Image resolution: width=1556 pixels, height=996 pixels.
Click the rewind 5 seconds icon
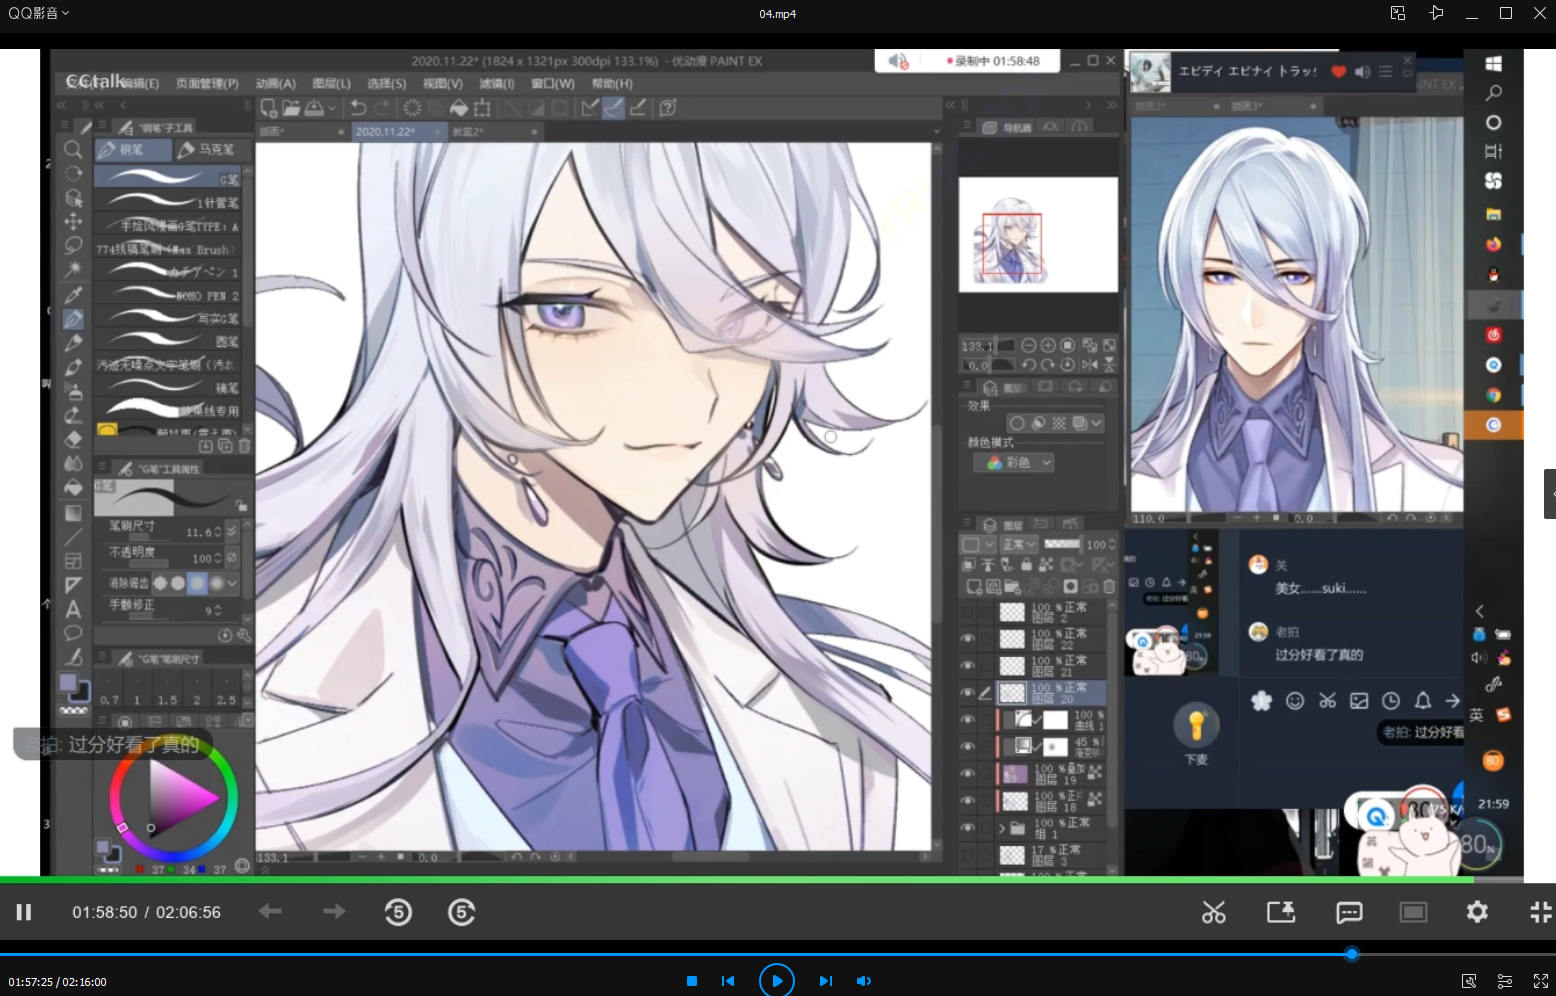pyautogui.click(x=398, y=912)
